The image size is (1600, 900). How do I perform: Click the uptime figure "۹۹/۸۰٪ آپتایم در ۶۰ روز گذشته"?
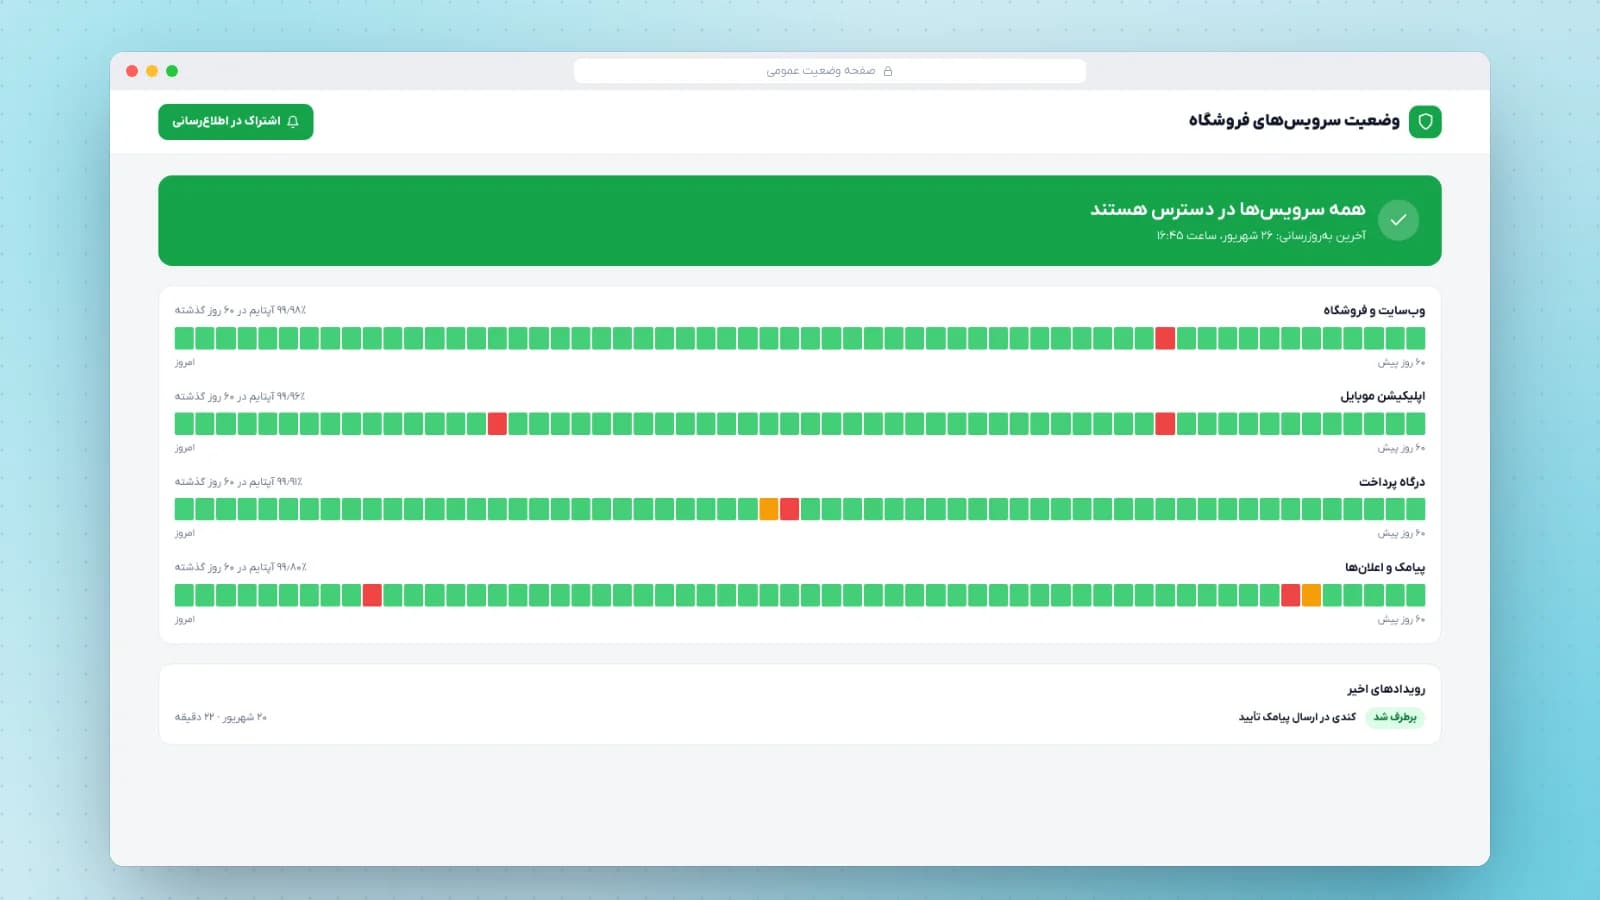coord(240,567)
